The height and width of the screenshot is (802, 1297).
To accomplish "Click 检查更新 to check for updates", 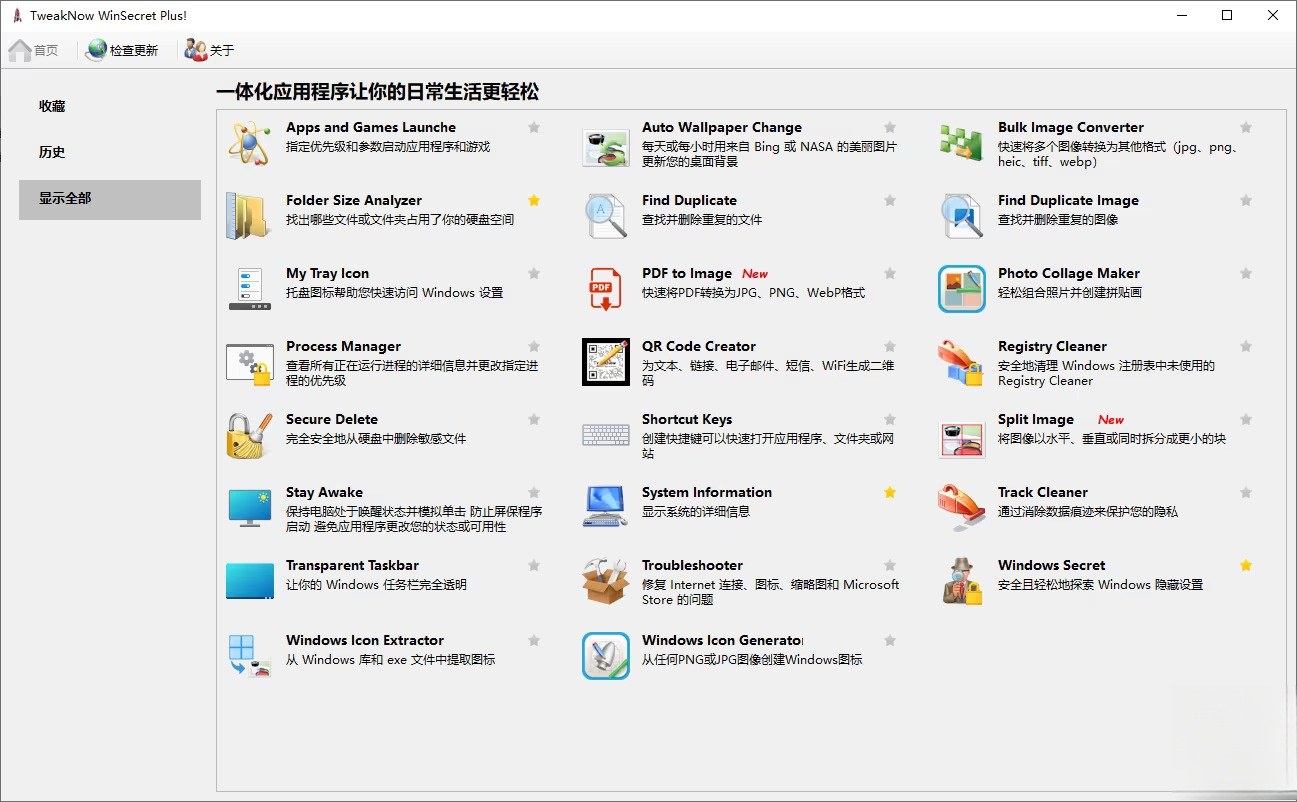I will pyautogui.click(x=123, y=49).
